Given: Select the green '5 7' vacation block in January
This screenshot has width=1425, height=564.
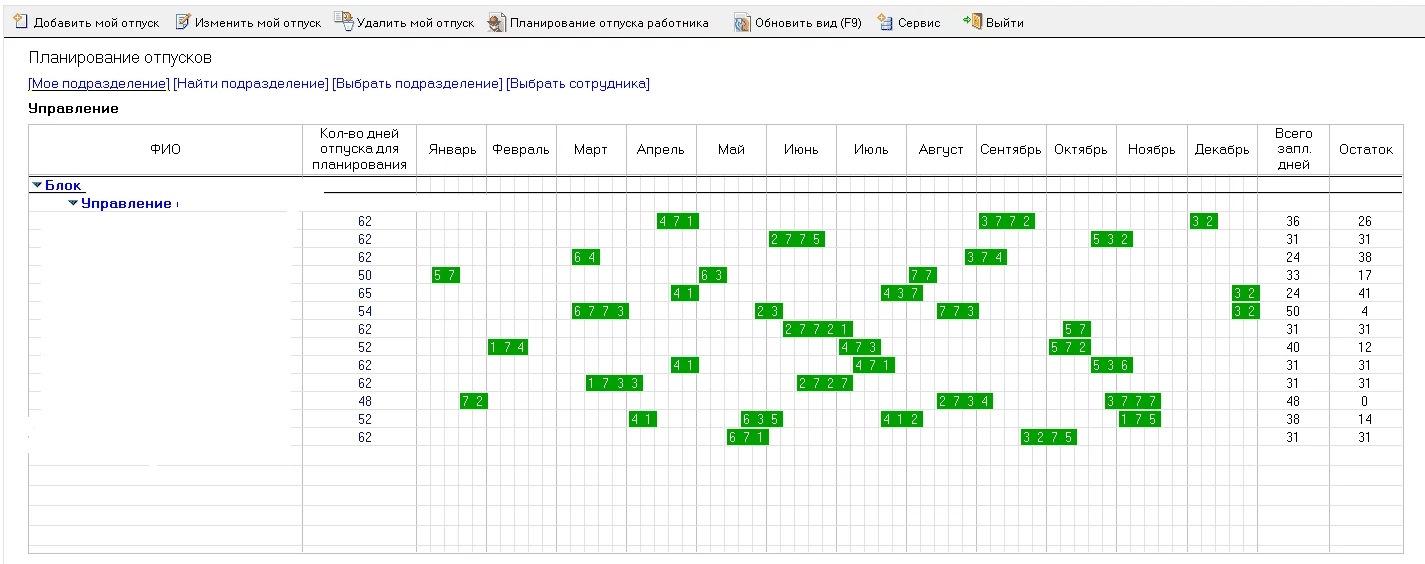Looking at the screenshot, I should 446,275.
